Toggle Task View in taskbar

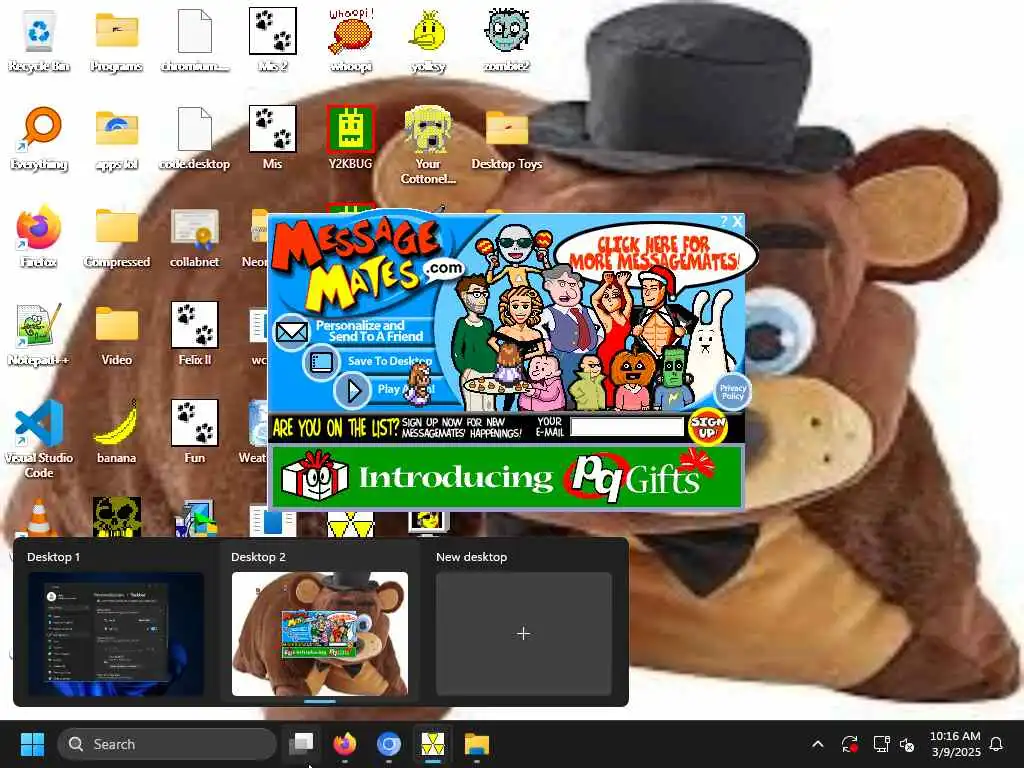coord(301,744)
